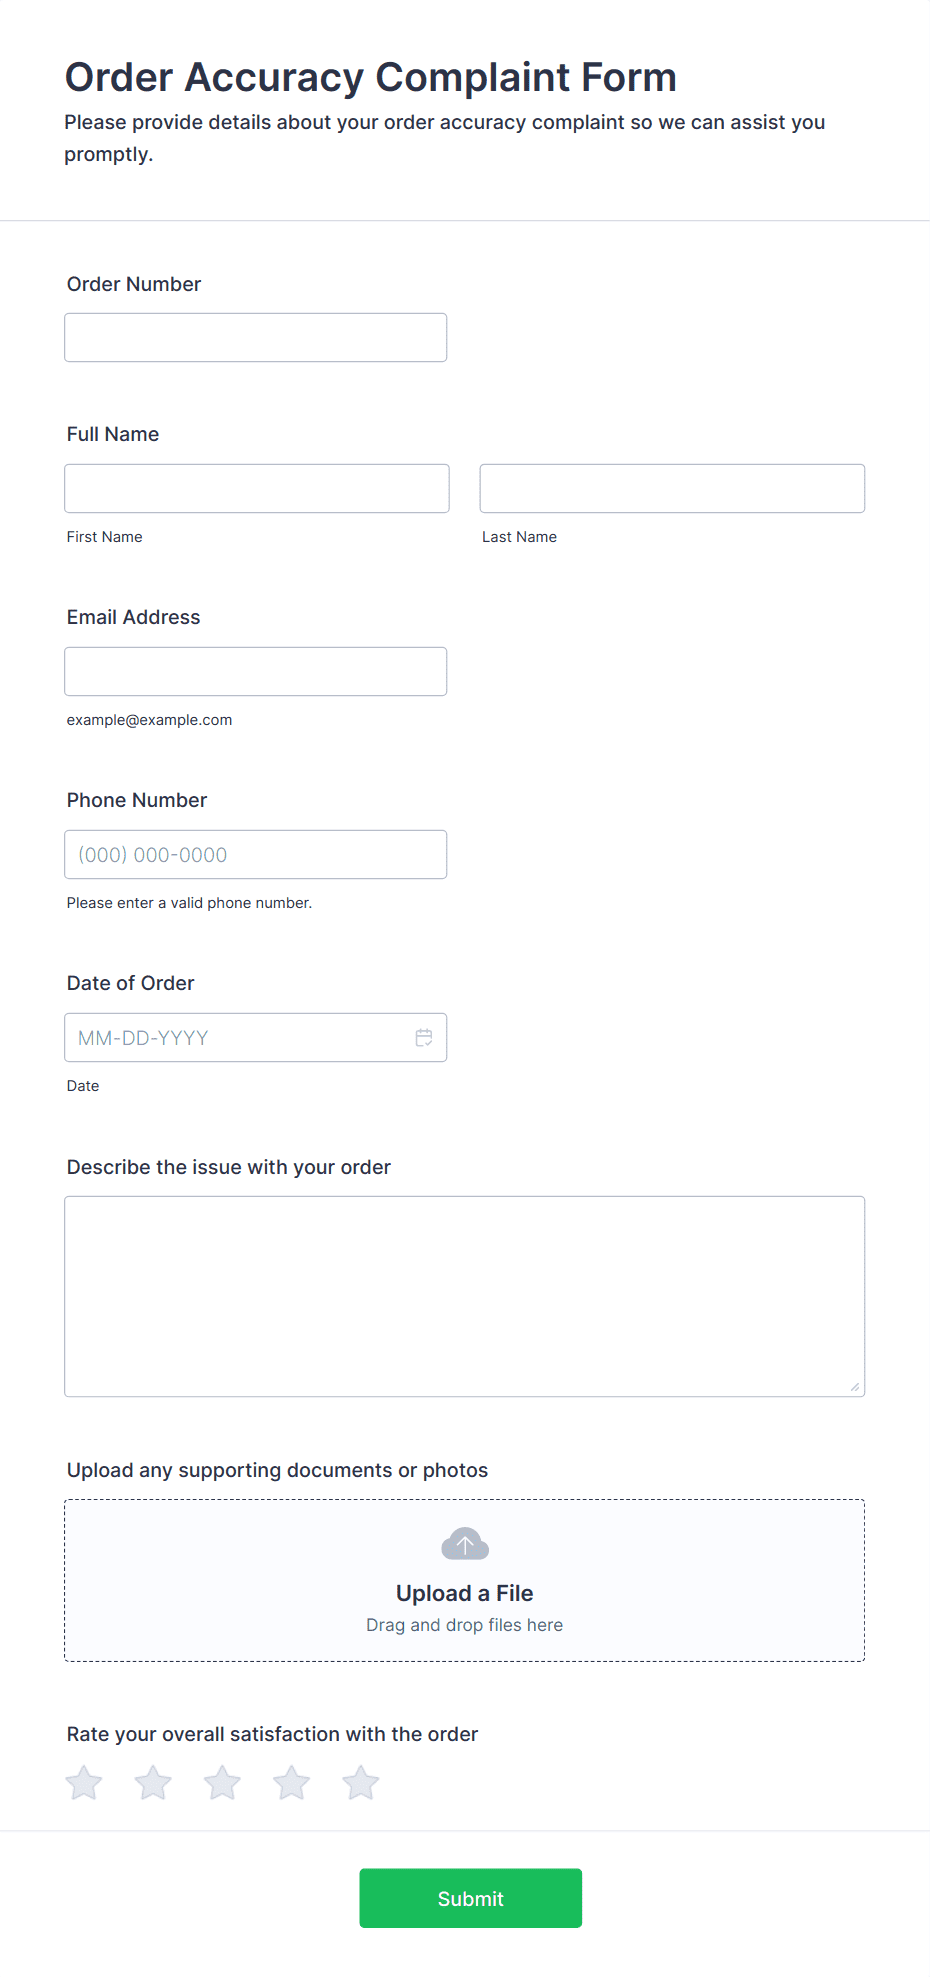The height and width of the screenshot is (1977, 930).
Task: Click the Phone Number field
Action: (x=256, y=855)
